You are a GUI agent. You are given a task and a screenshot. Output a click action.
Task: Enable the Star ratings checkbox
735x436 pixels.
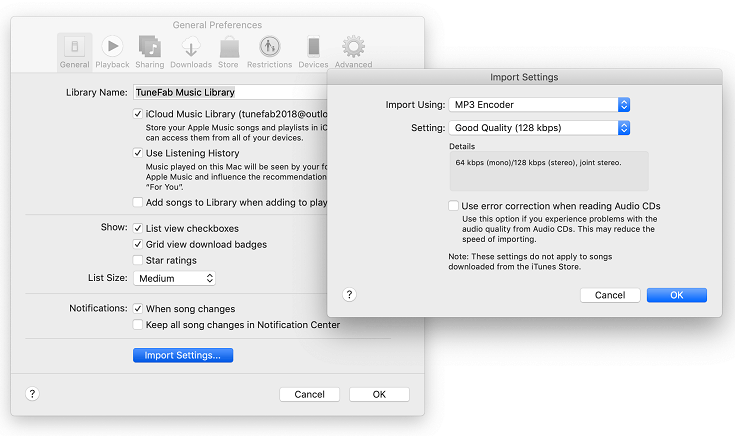click(x=138, y=260)
